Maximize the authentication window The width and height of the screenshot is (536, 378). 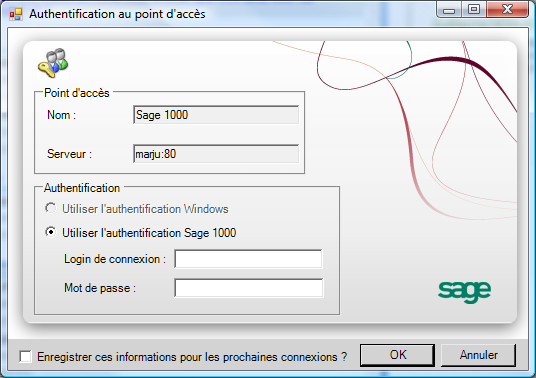point(474,10)
